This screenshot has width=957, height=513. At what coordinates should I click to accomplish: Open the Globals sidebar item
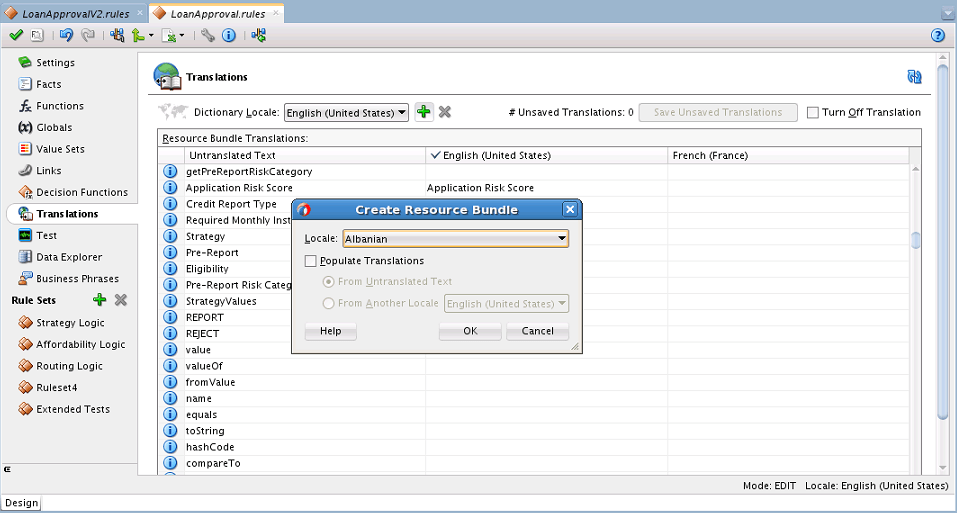[x=54, y=127]
